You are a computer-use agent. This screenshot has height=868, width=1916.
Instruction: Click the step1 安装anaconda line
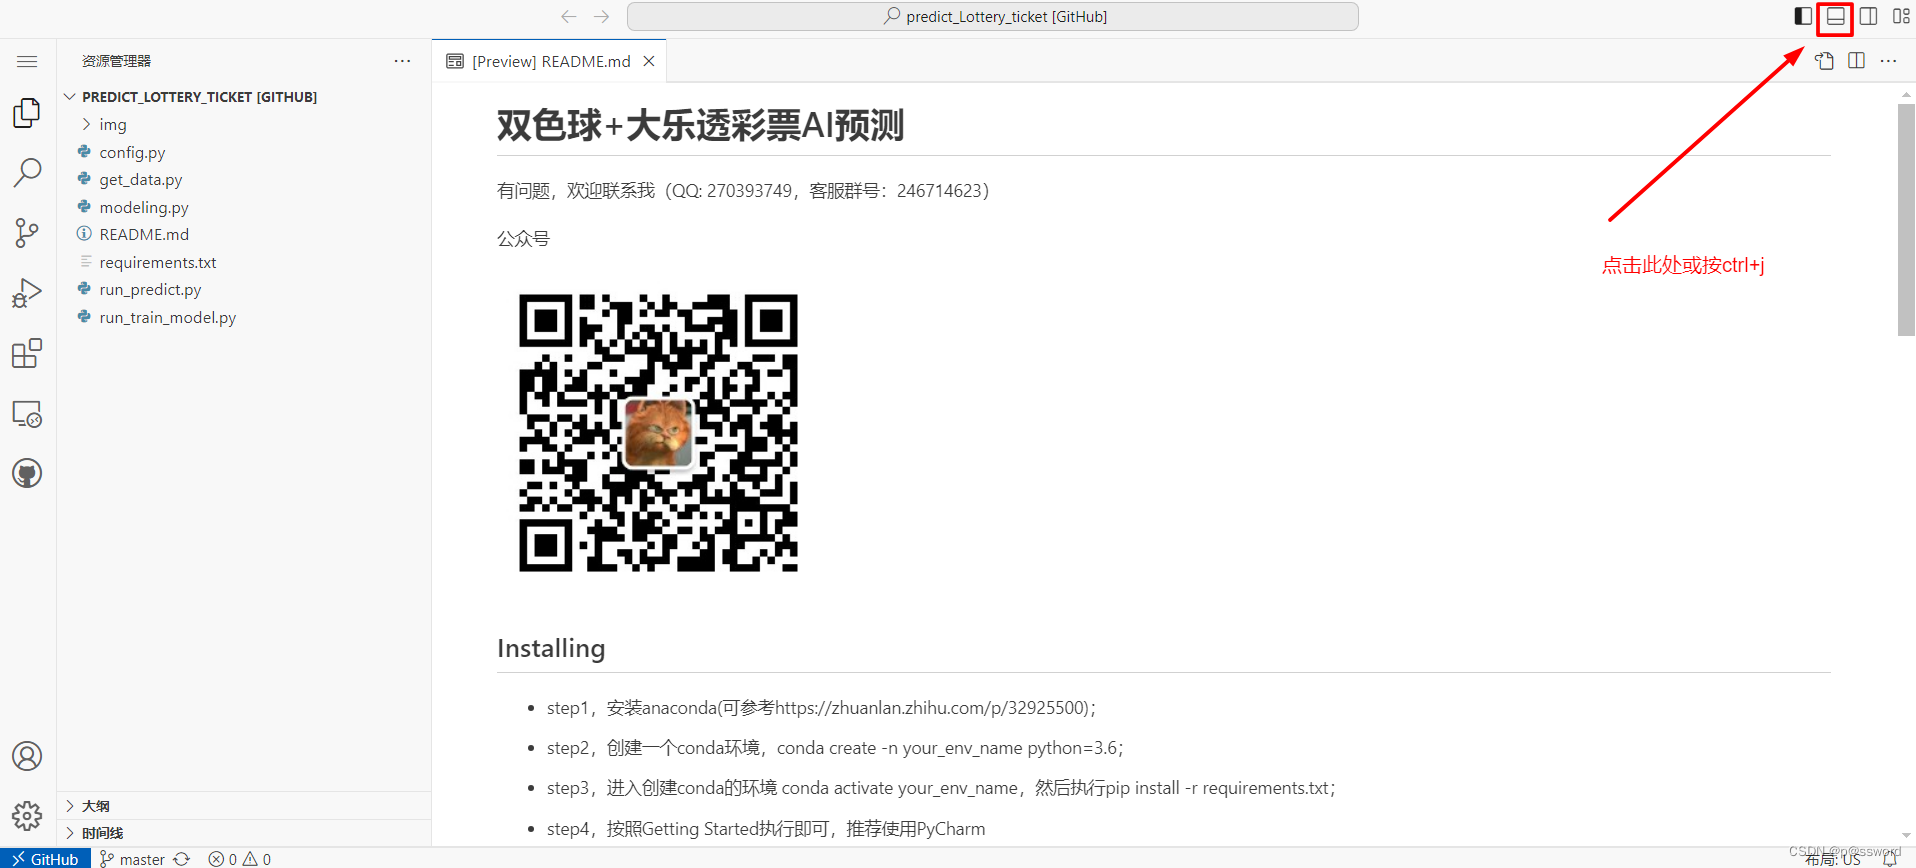(821, 708)
